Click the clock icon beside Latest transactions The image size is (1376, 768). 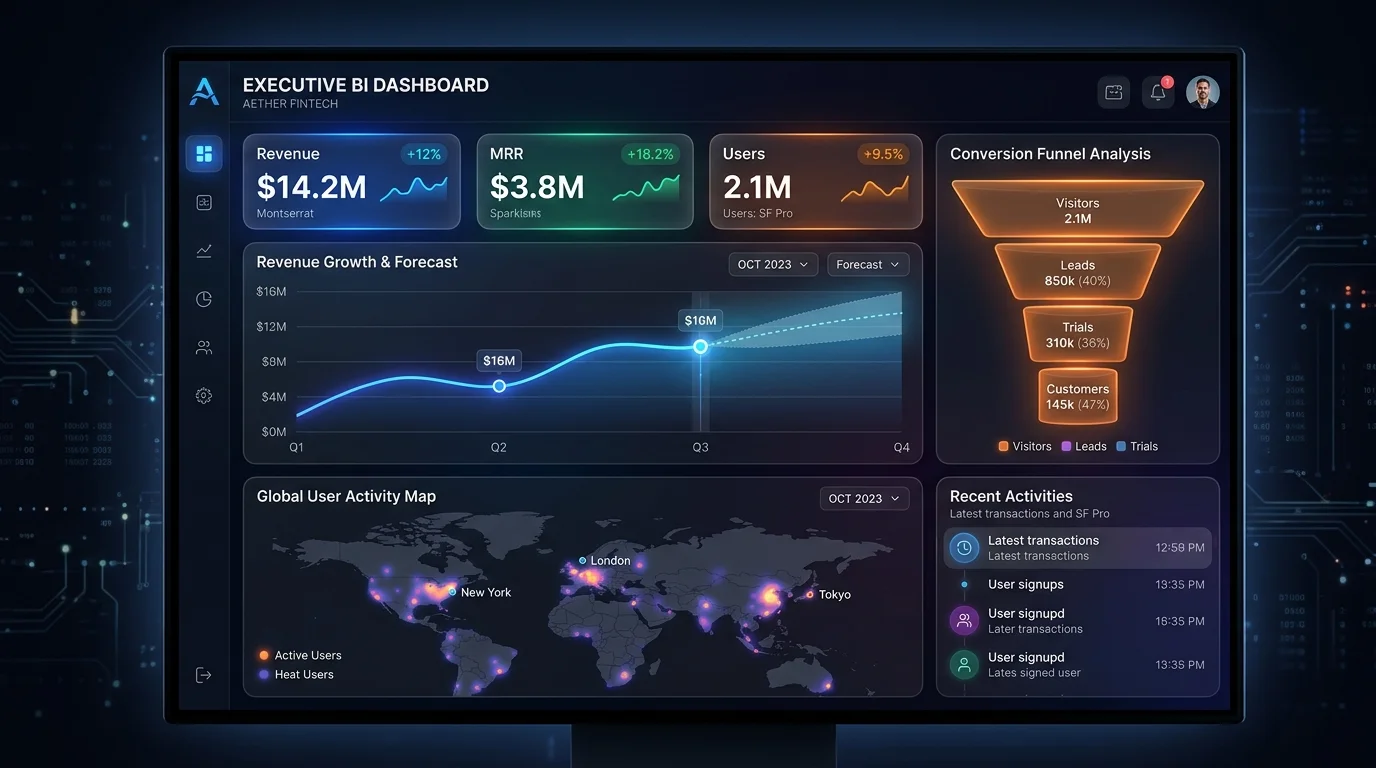tap(964, 548)
